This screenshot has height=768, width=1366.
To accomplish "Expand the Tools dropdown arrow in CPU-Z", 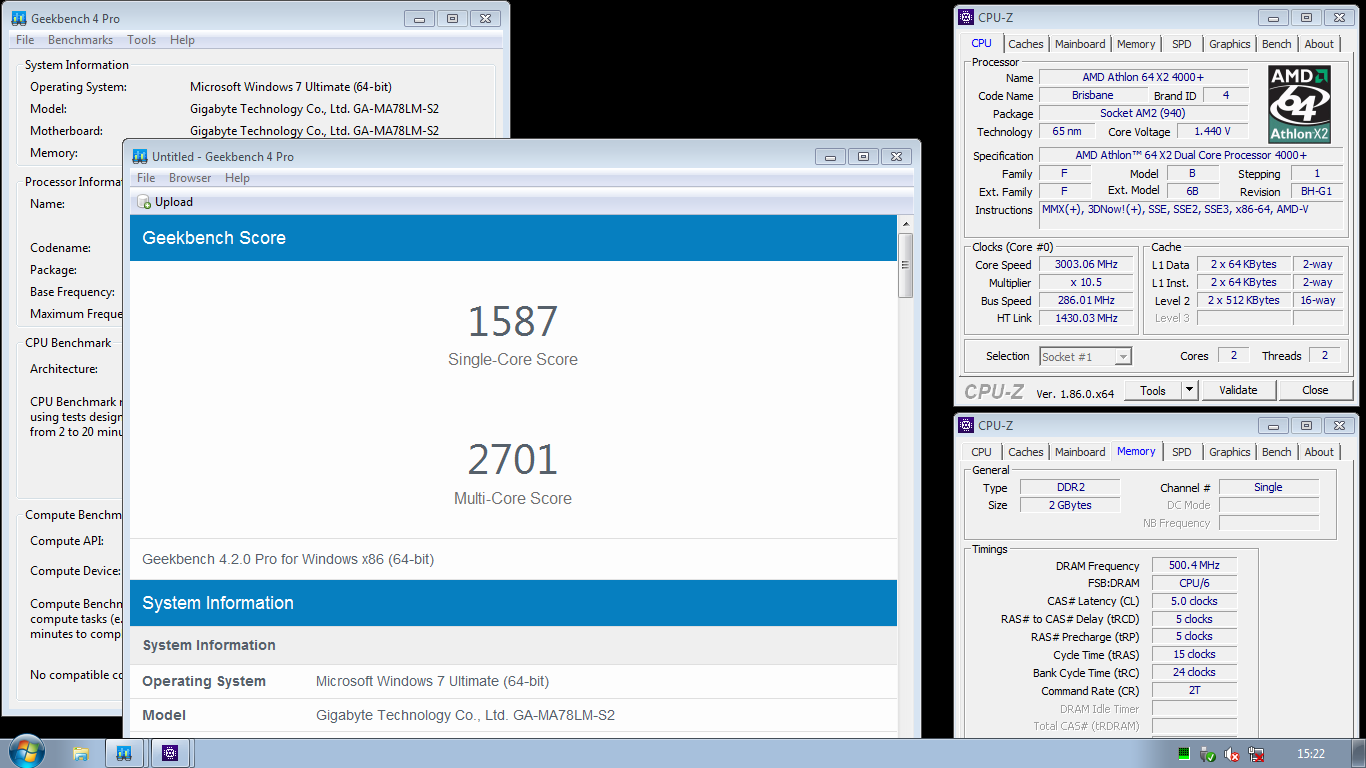I will tap(1189, 390).
